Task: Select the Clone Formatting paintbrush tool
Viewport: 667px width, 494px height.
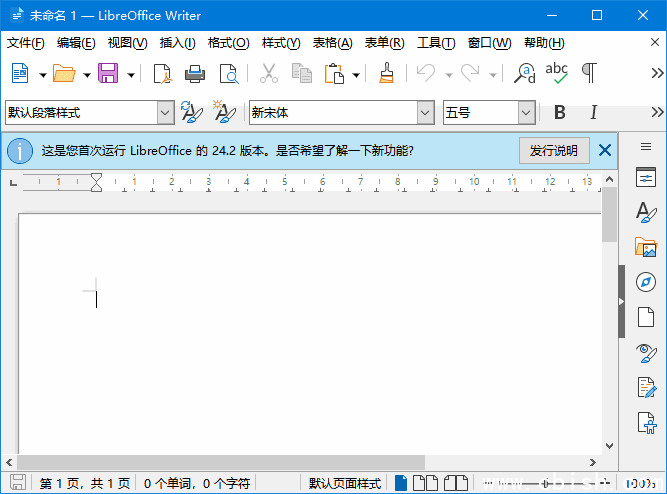Action: click(x=387, y=73)
